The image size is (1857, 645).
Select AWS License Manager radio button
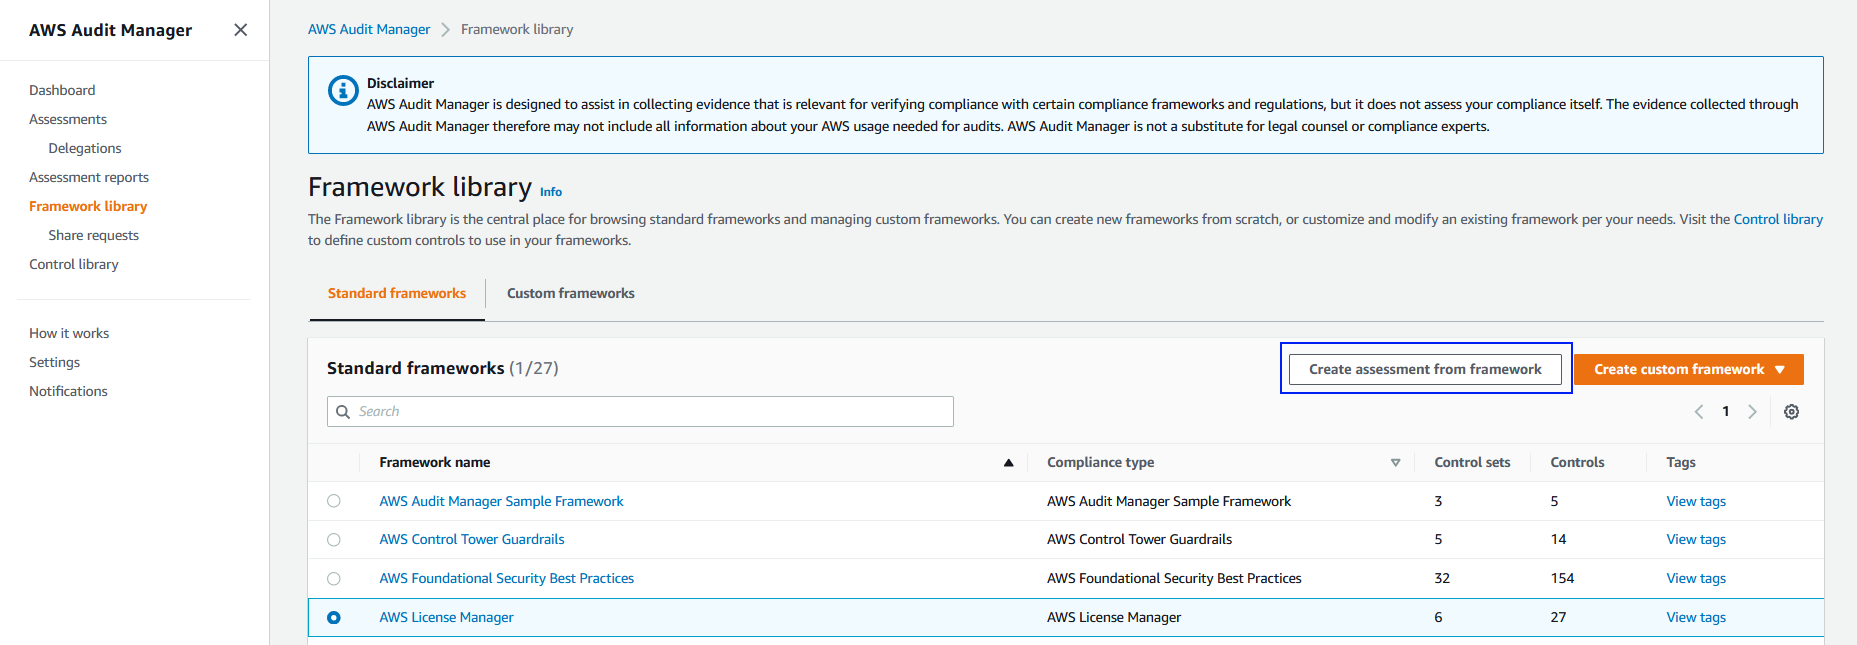click(x=334, y=618)
